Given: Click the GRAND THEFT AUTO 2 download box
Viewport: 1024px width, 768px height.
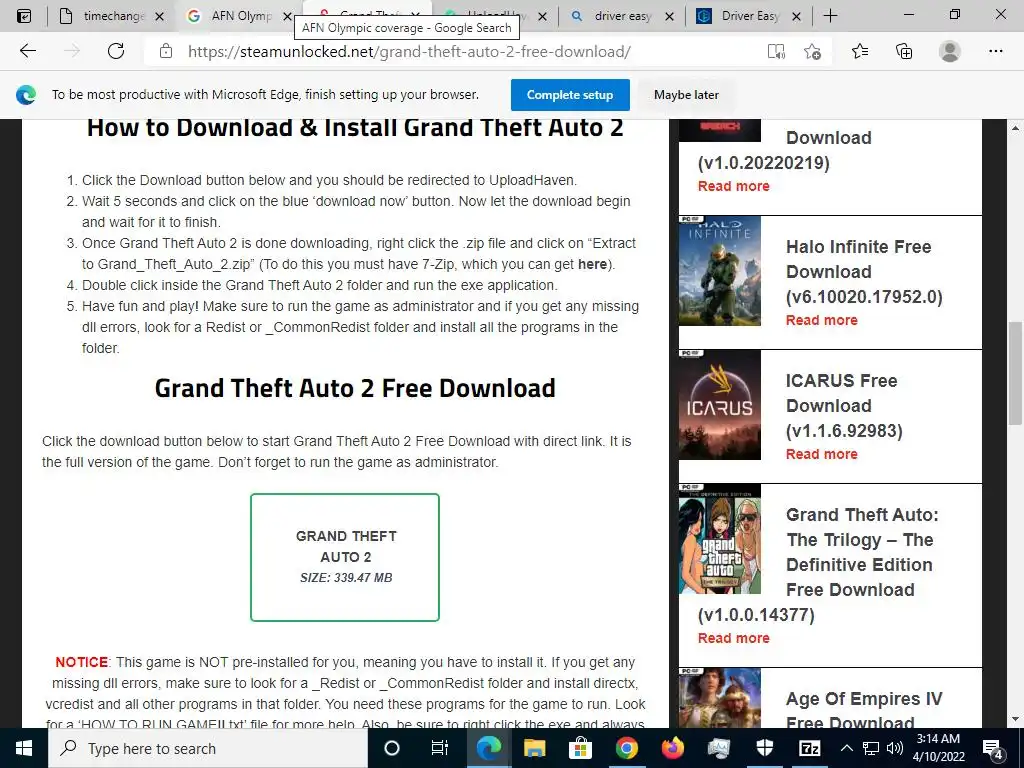Looking at the screenshot, I should coord(345,557).
